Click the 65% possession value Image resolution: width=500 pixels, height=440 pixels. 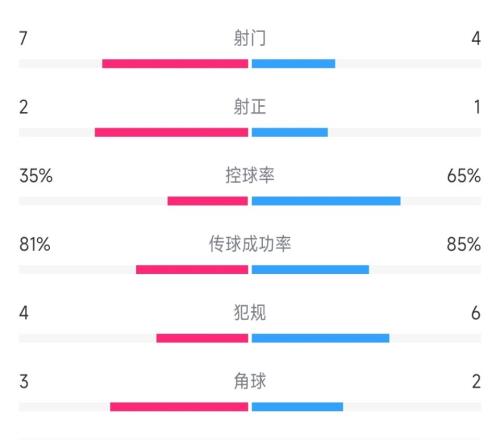(464, 176)
